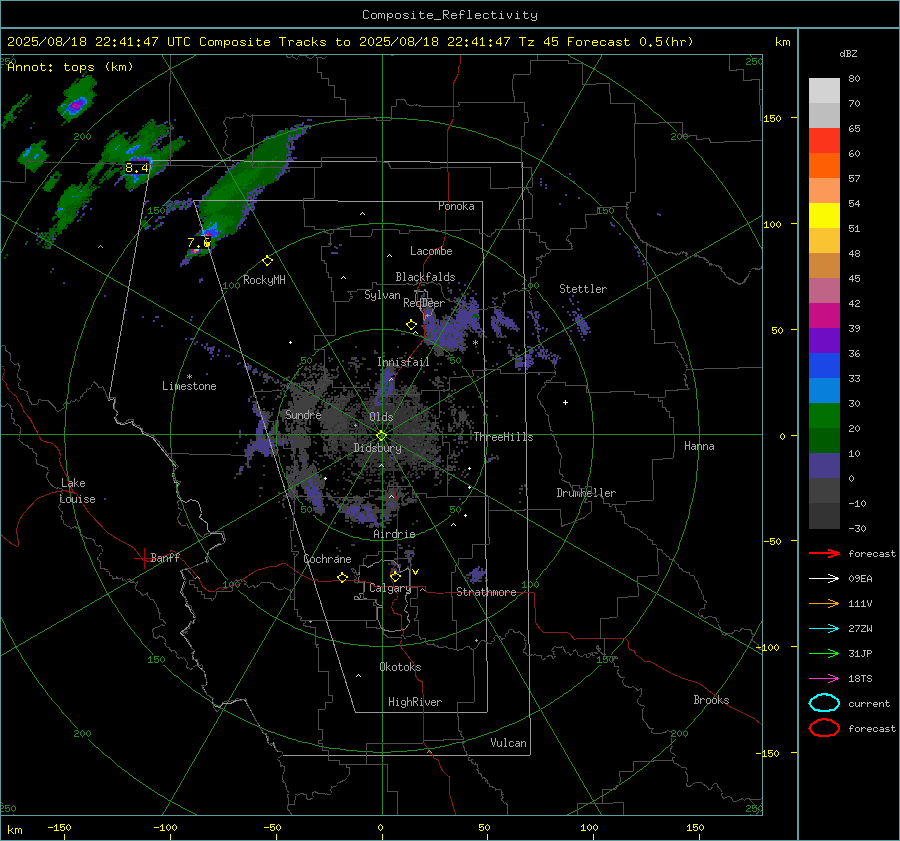Screen dimensions: 900x841
Task: Click the cyan 27ZW arrow in legend
Action: (824, 629)
